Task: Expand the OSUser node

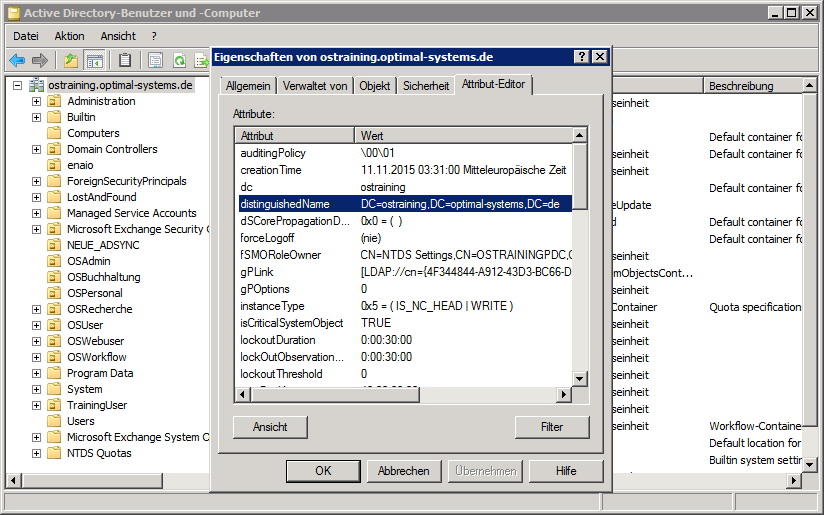Action: [x=36, y=325]
